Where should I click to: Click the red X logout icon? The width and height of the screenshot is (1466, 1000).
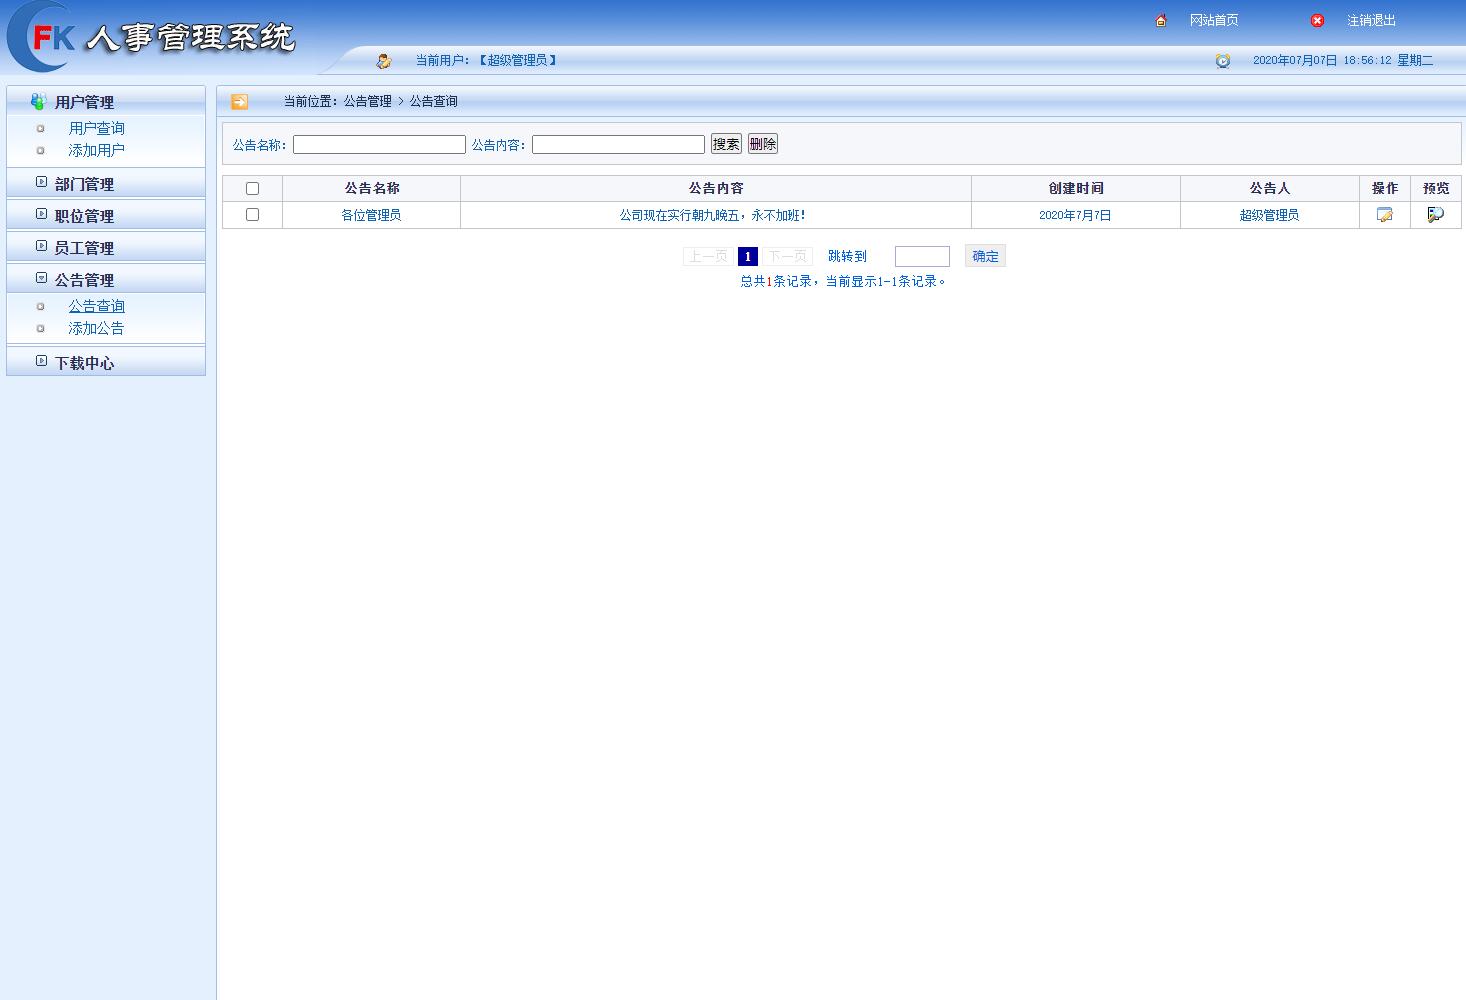[x=1317, y=20]
